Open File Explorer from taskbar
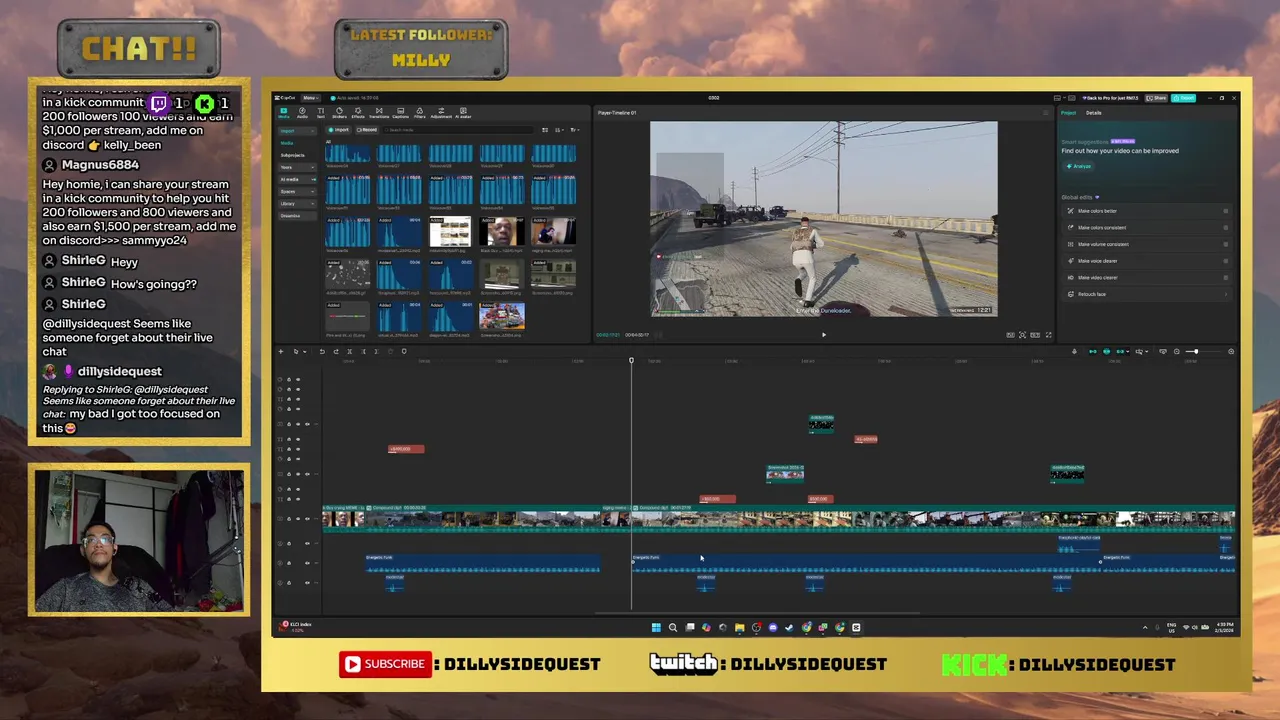This screenshot has height=720, width=1280. coord(739,627)
